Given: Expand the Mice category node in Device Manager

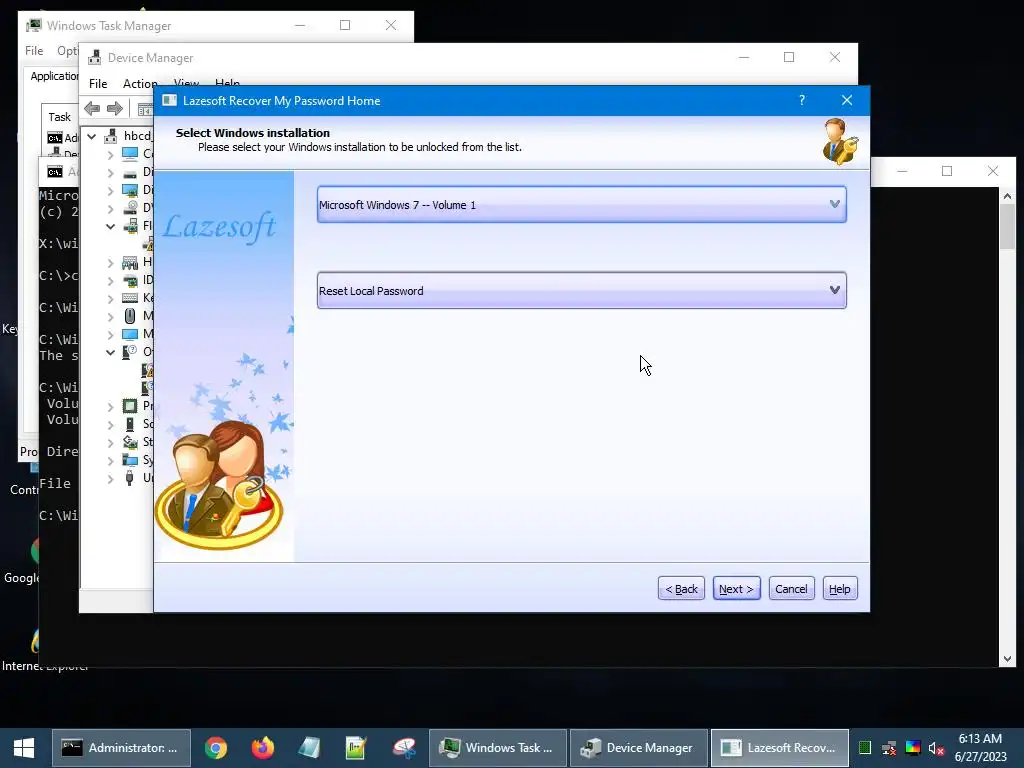Looking at the screenshot, I should point(110,316).
